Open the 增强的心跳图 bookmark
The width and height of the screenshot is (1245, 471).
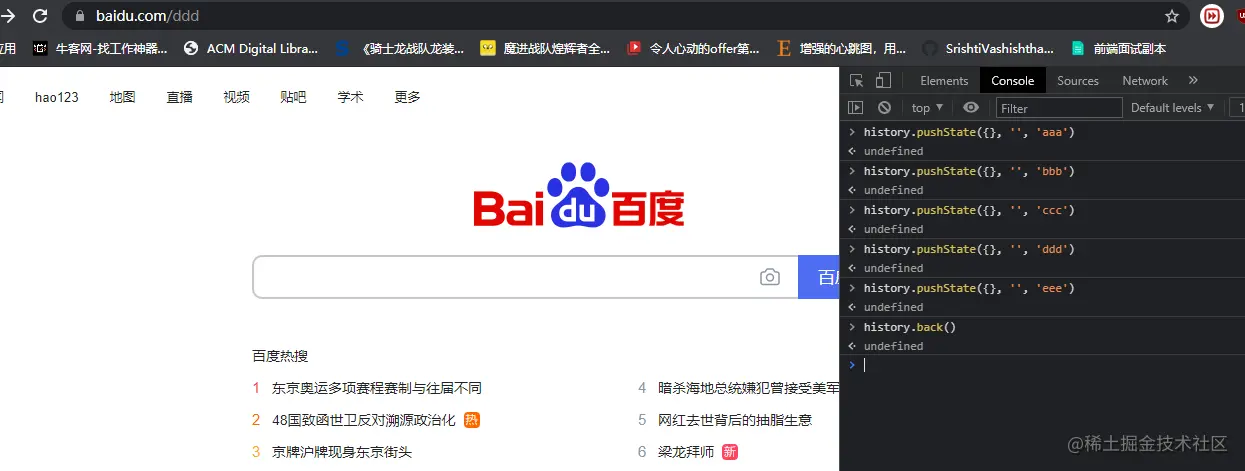coord(841,48)
